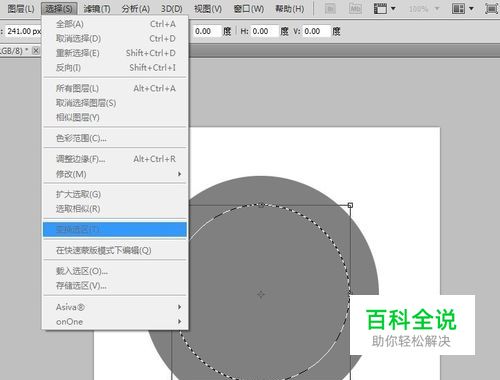Screen dimensions: 500x380
Task: Click the View Extras icon
Action: pyautogui.click(x=380, y=9)
